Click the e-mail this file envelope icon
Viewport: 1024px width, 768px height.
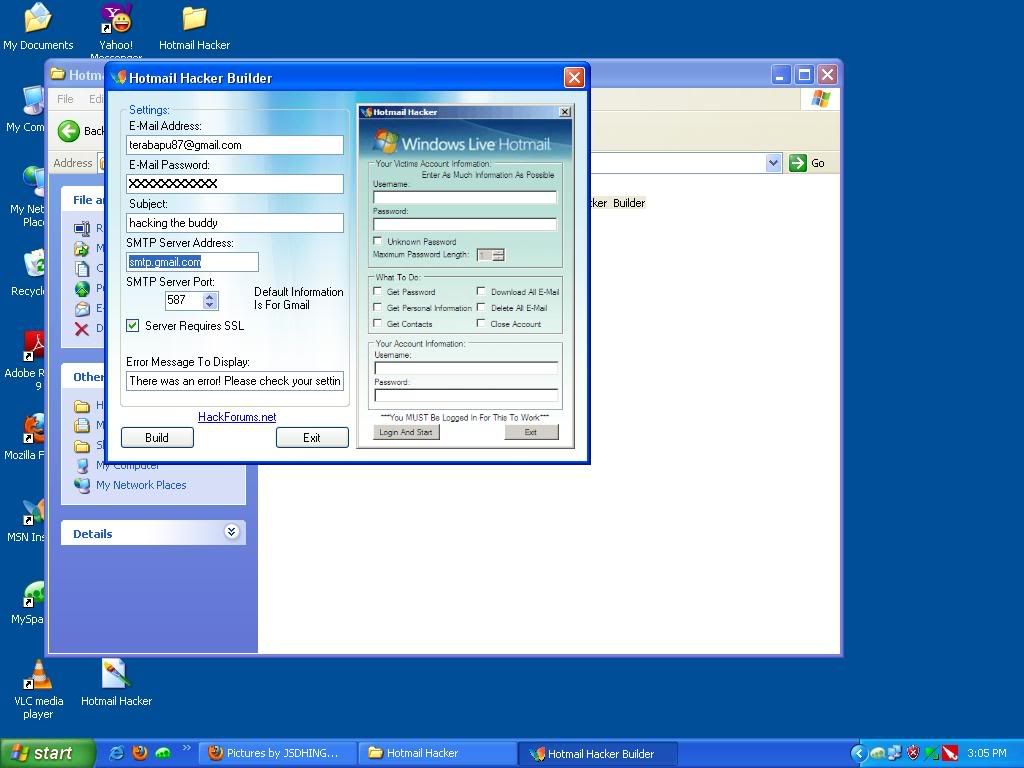click(x=82, y=308)
